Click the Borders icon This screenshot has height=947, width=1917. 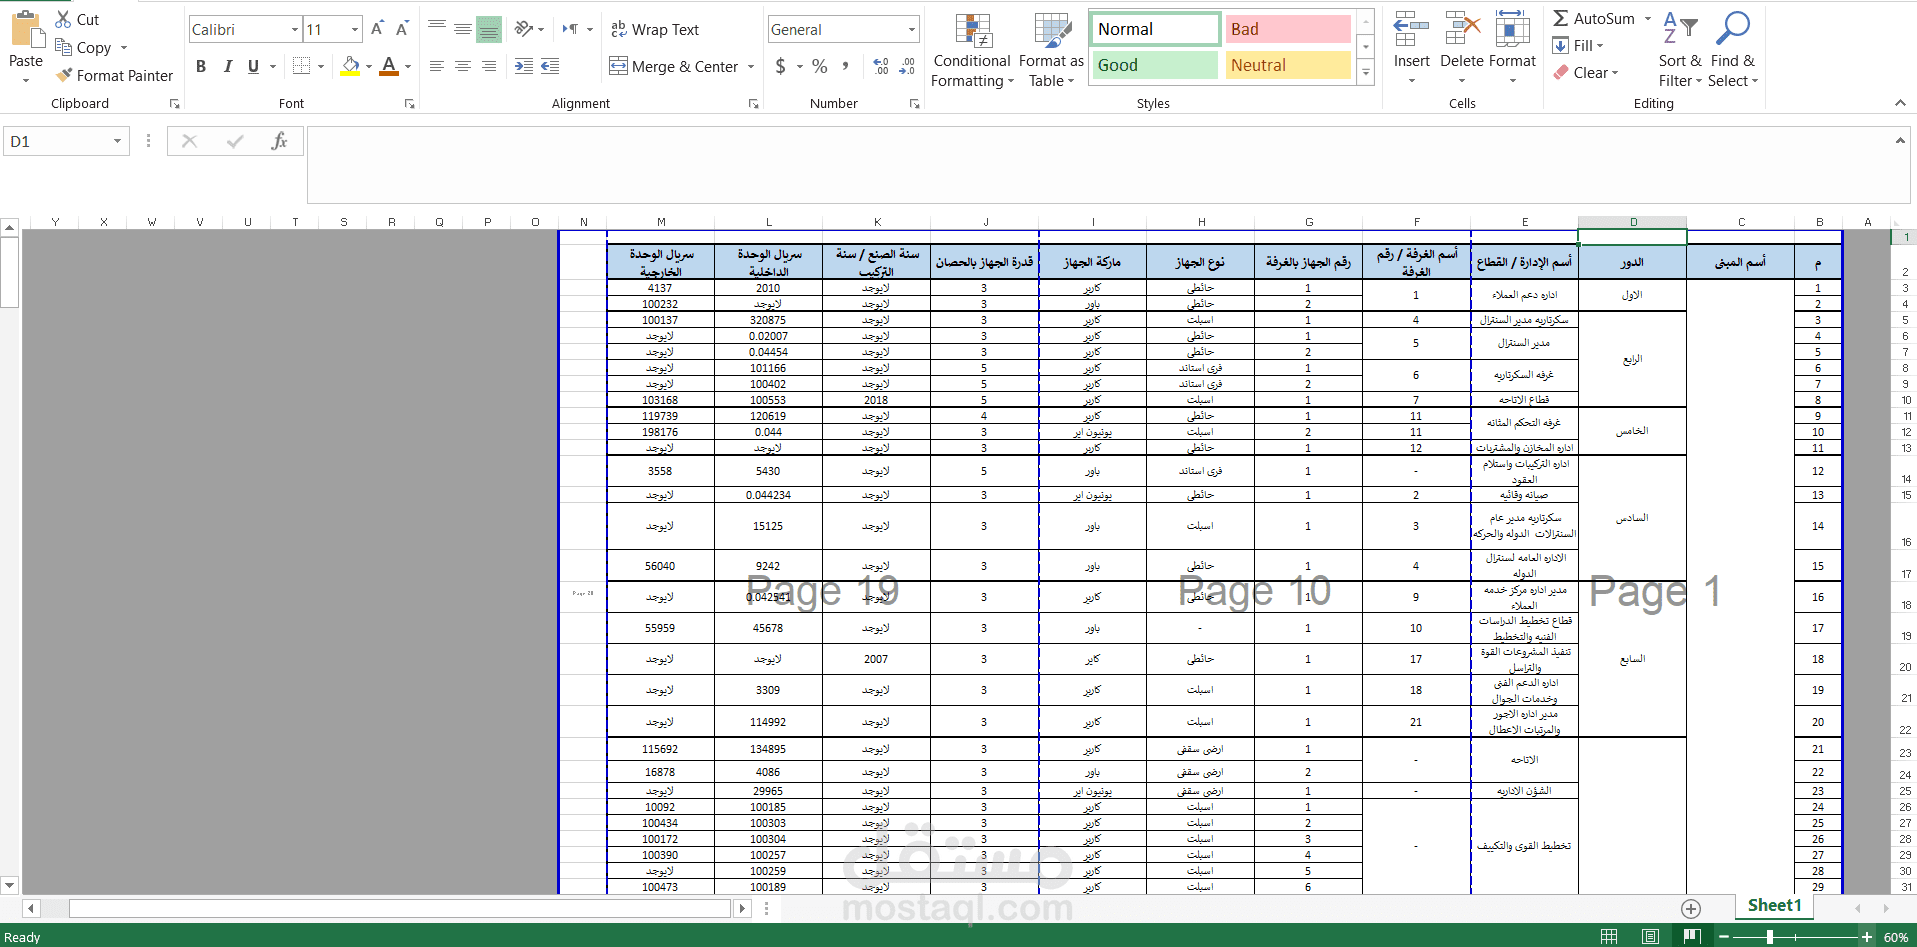301,66
